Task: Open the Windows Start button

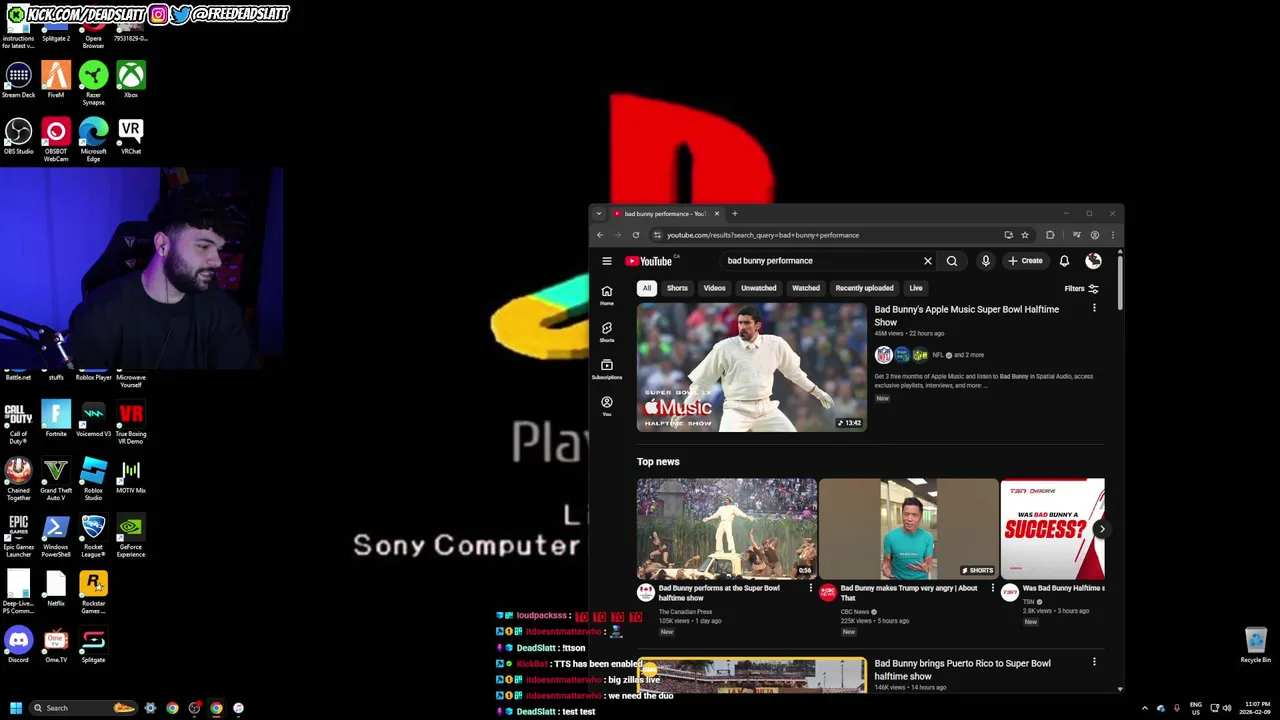Action: [x=15, y=708]
